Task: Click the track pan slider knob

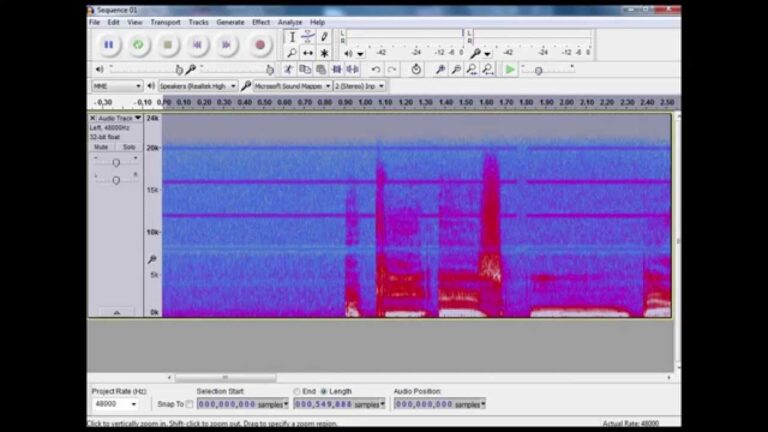Action: point(116,180)
